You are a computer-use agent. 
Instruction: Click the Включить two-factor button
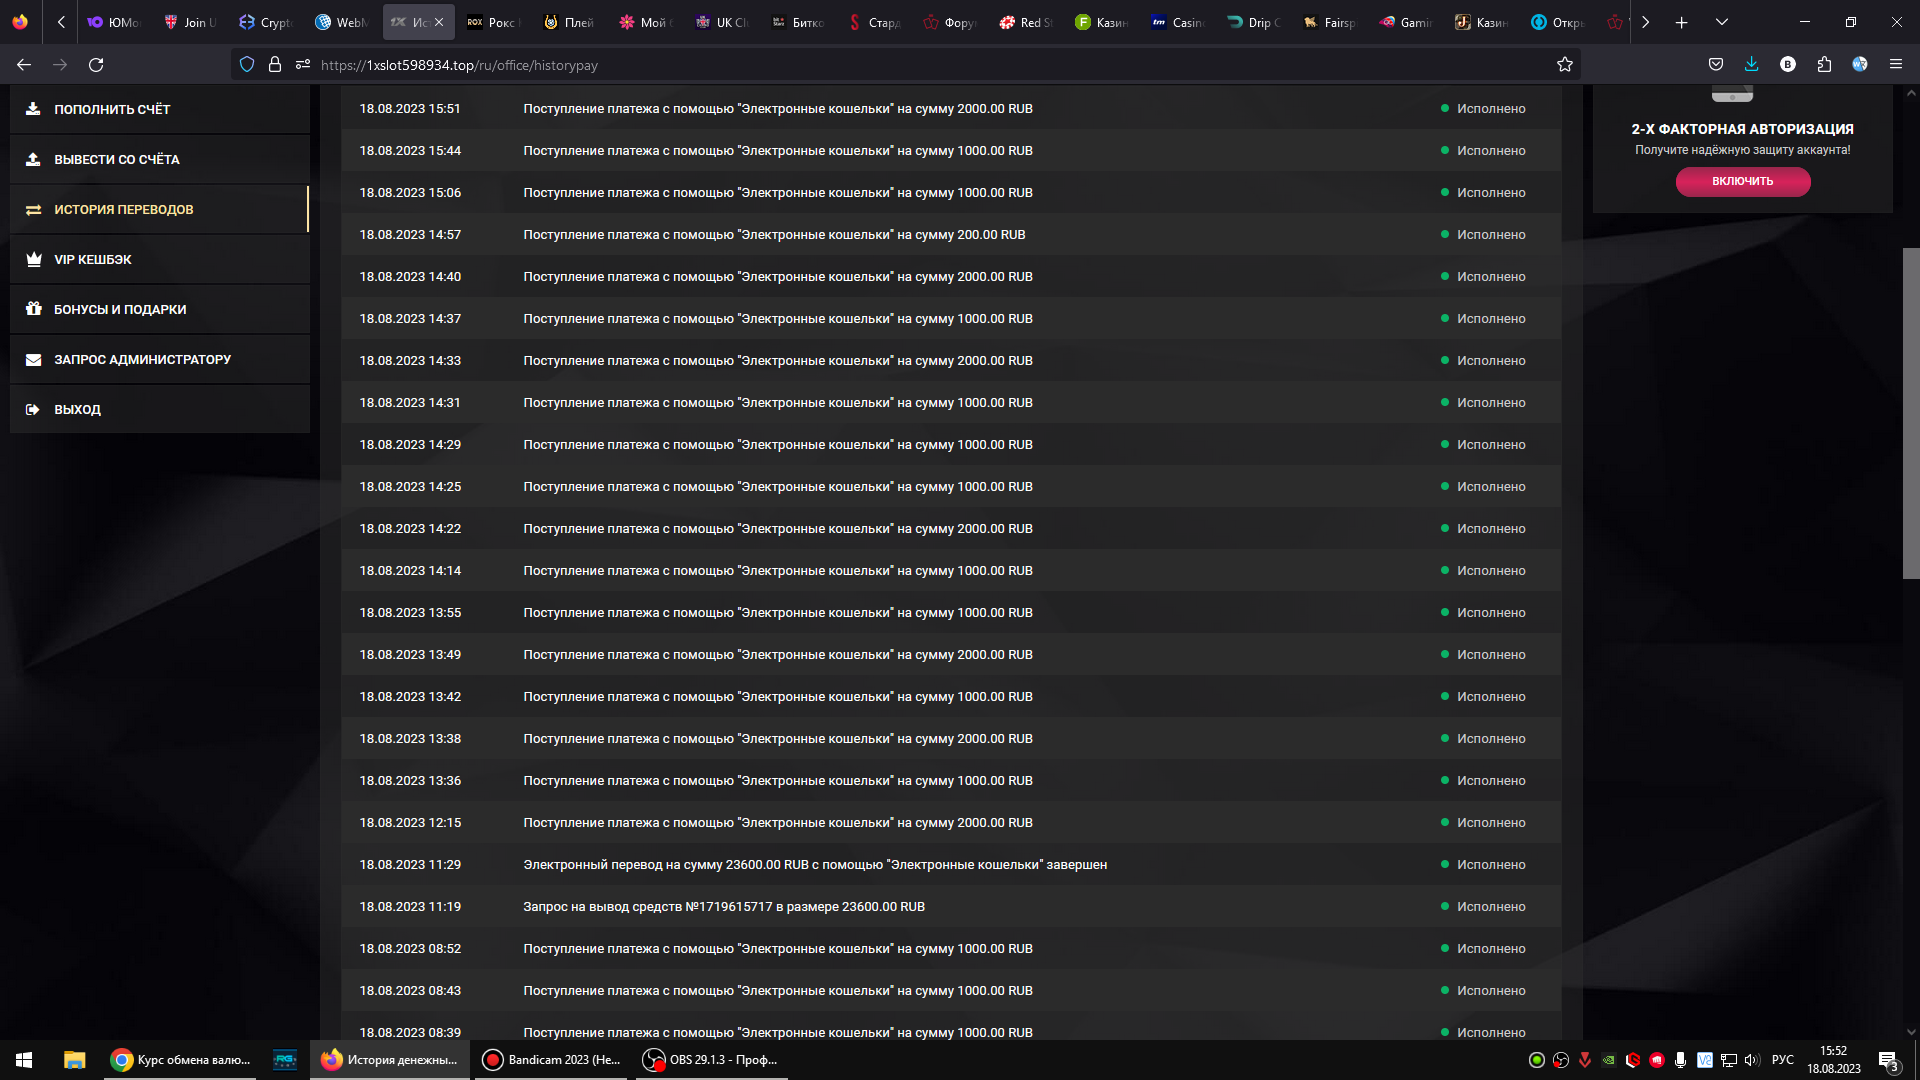[x=1742, y=181]
